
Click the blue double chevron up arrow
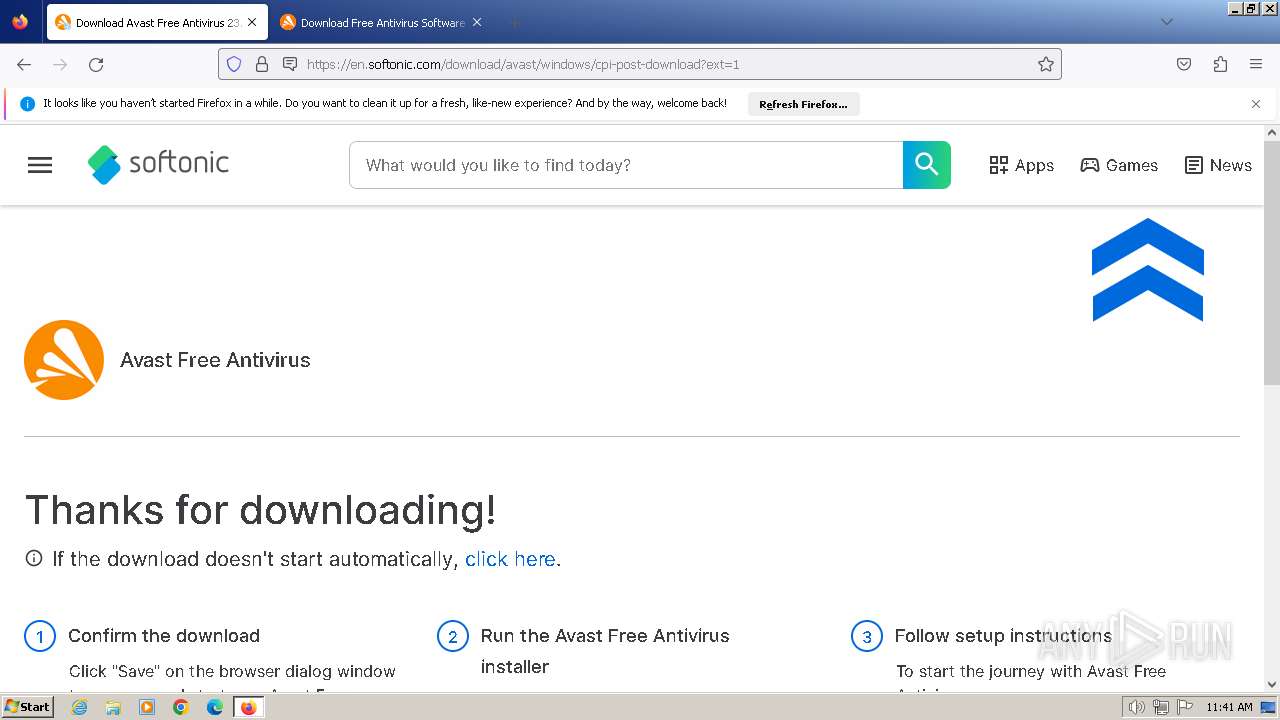[1148, 270]
